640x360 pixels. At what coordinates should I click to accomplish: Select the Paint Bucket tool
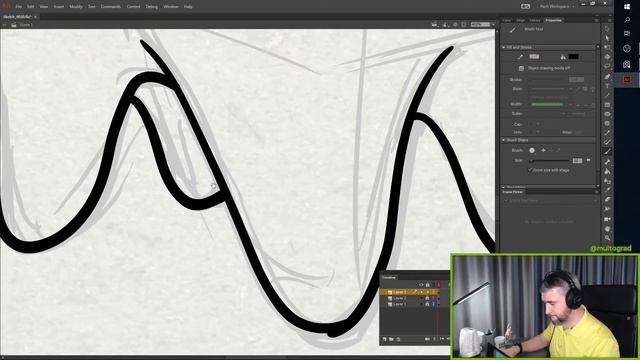pyautogui.click(x=607, y=171)
